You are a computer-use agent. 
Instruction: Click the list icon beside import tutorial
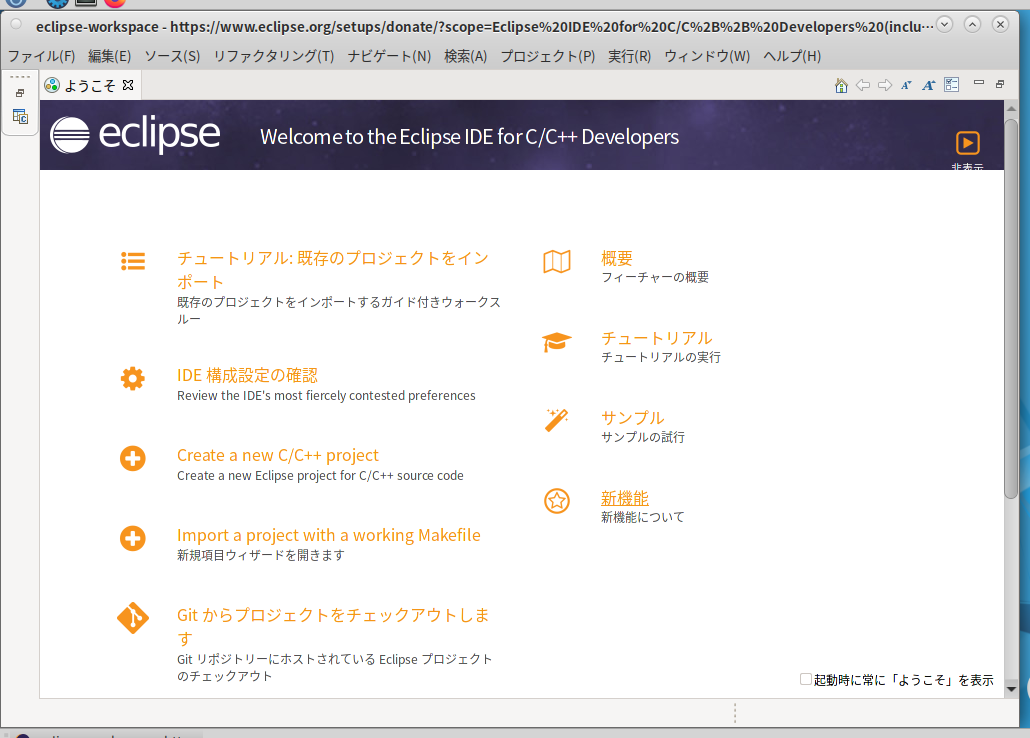click(x=133, y=262)
